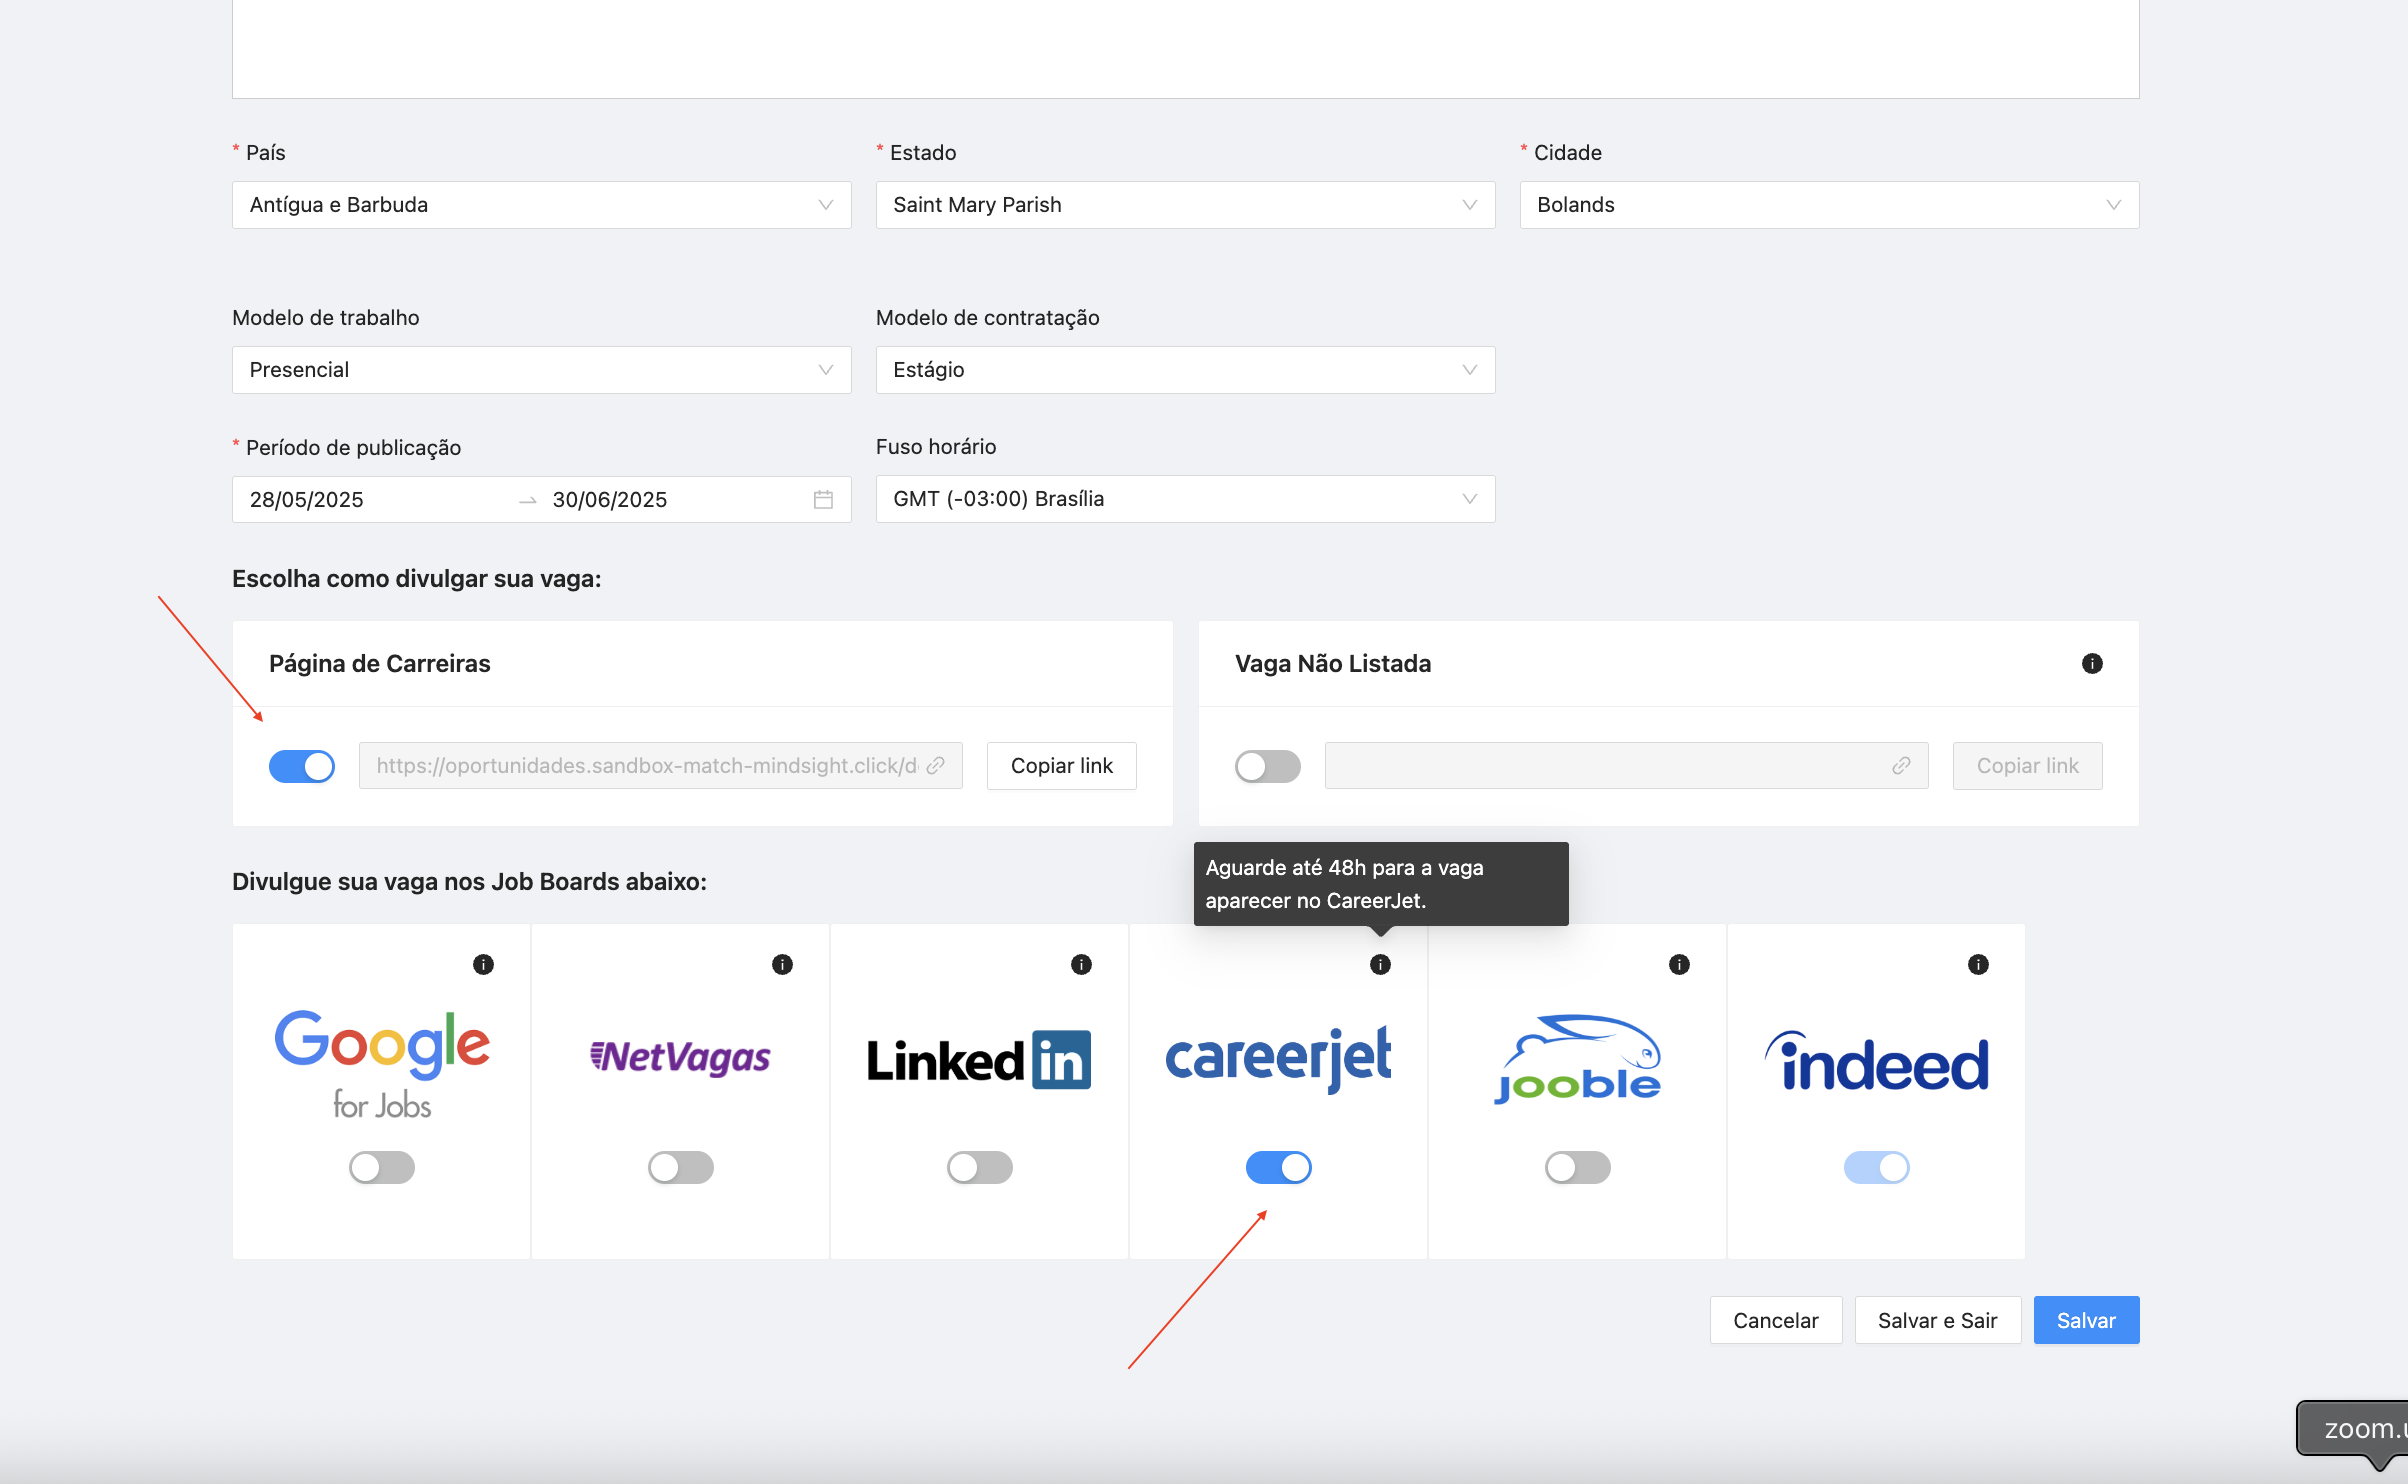Click the NetVagas logo
This screenshot has width=2408, height=1484.
[x=680, y=1056]
